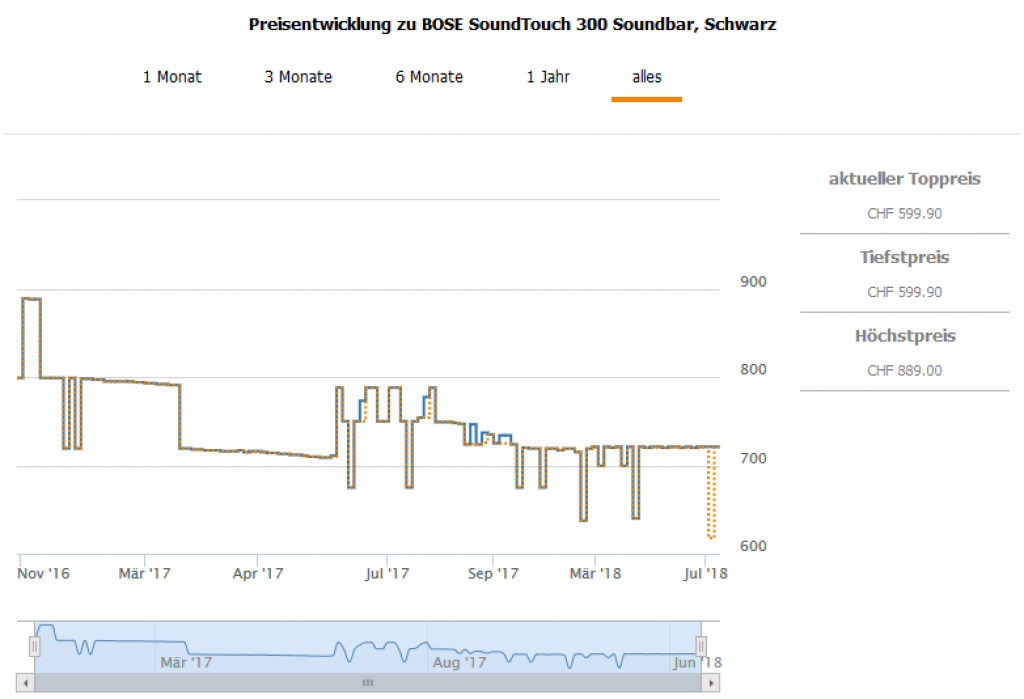This screenshot has width=1024, height=699.
Task: Click the Höchstpreis heading
Action: tap(904, 336)
